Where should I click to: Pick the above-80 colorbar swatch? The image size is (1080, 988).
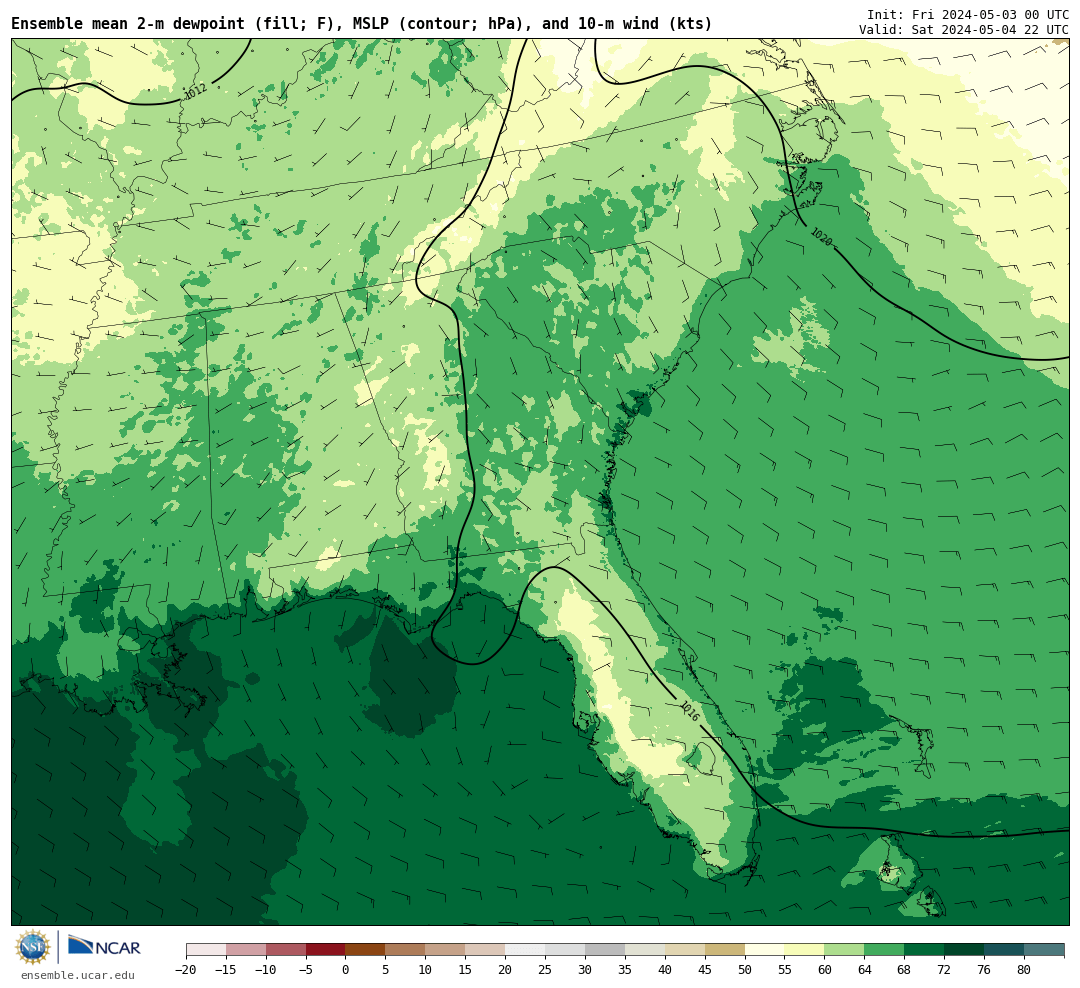pyautogui.click(x=1045, y=950)
